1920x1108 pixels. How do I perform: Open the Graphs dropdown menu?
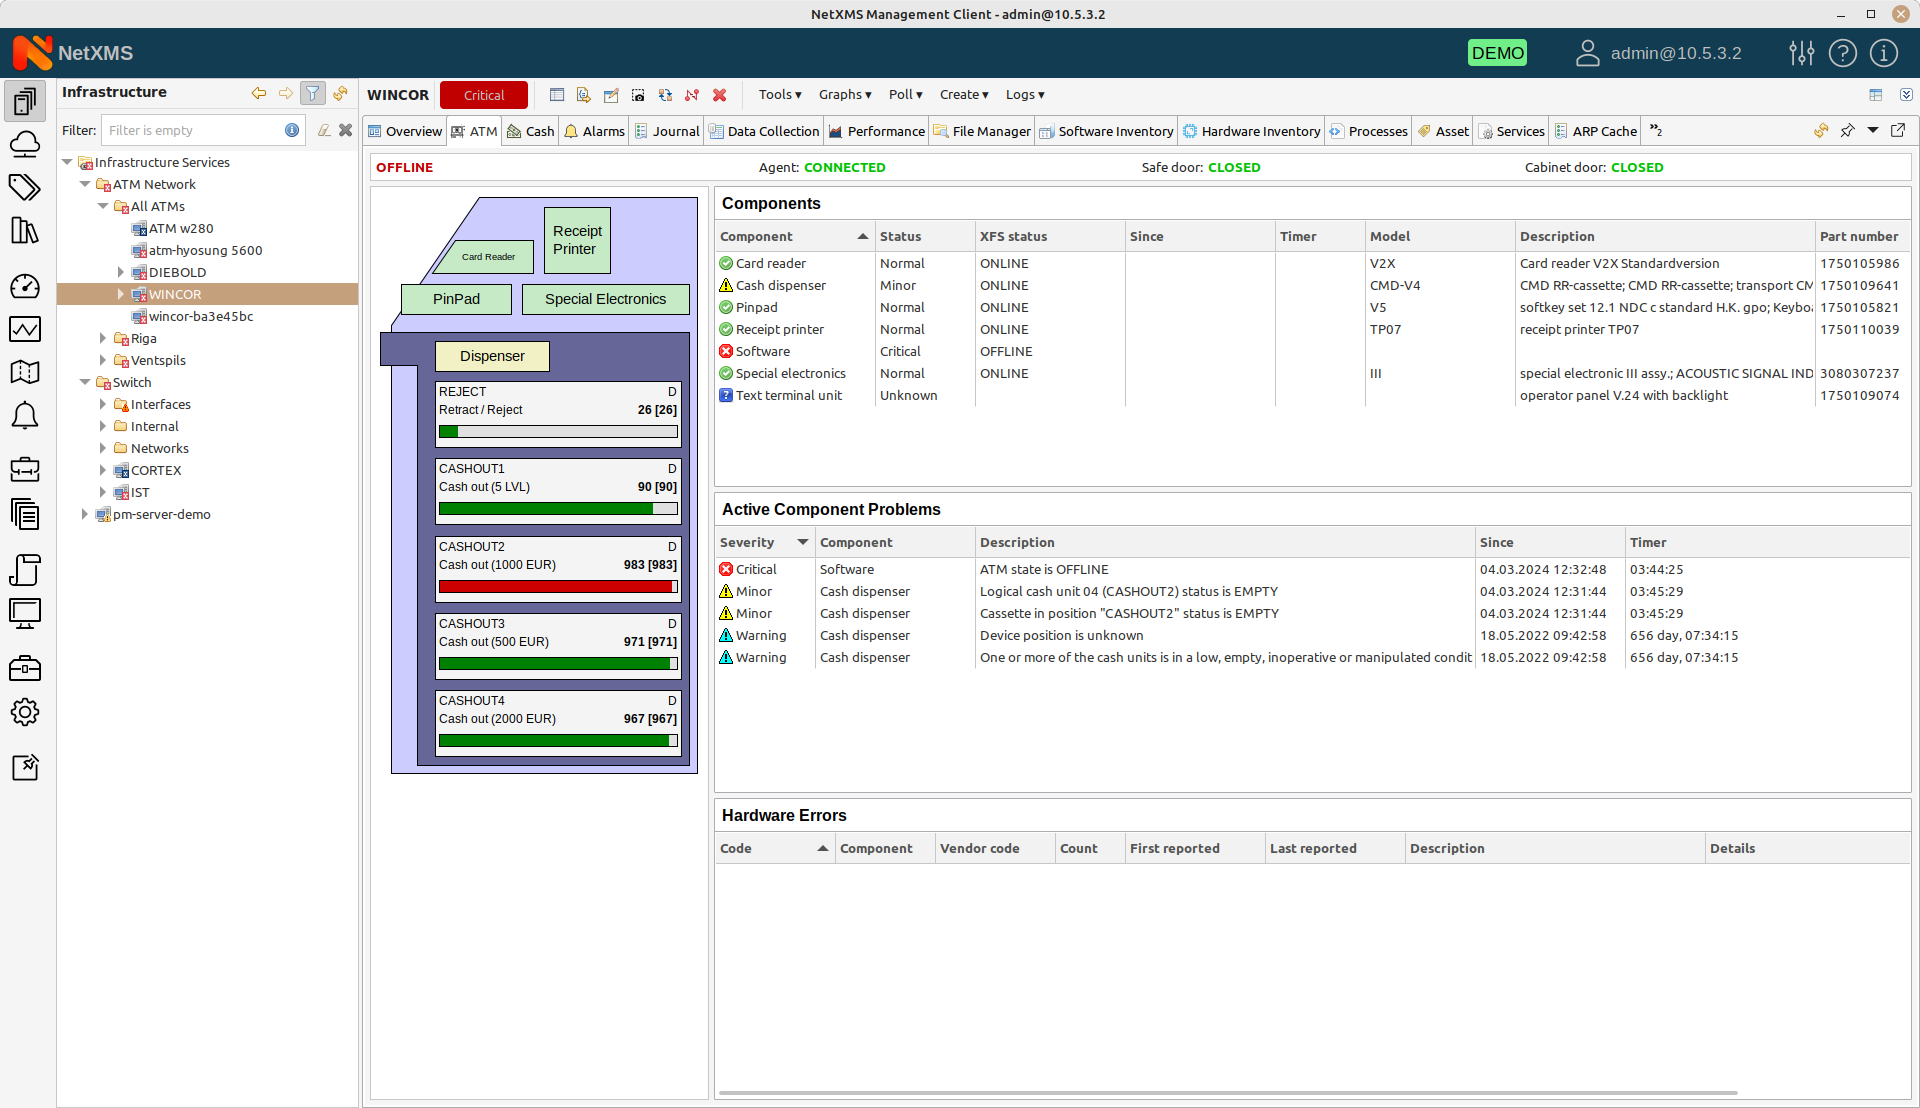click(x=843, y=94)
